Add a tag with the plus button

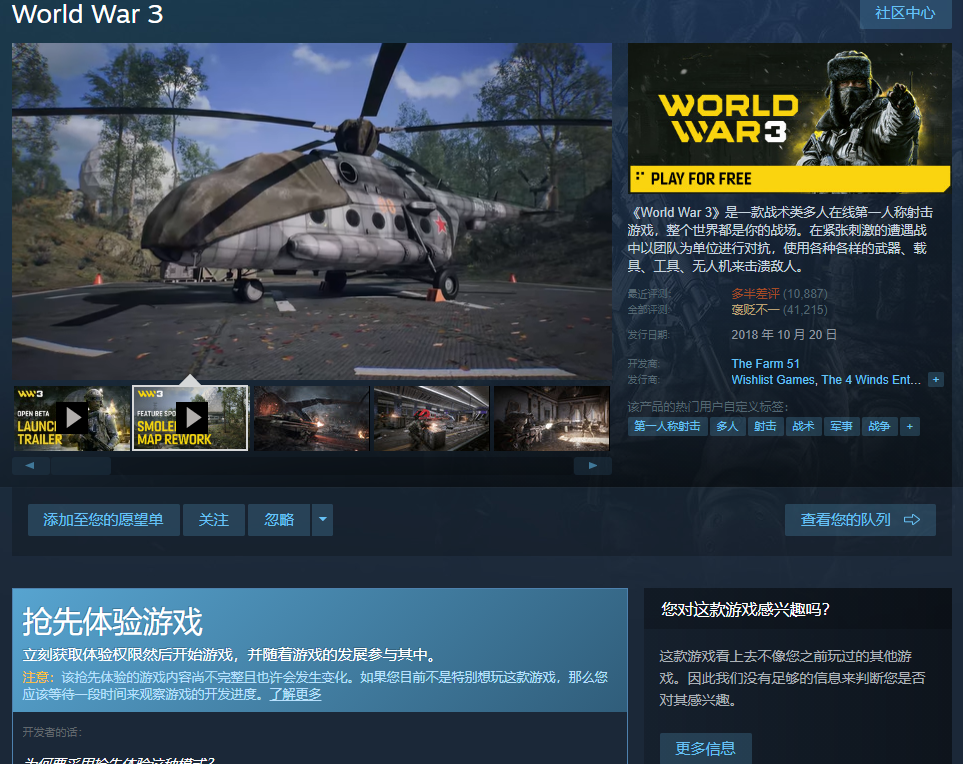[x=910, y=426]
